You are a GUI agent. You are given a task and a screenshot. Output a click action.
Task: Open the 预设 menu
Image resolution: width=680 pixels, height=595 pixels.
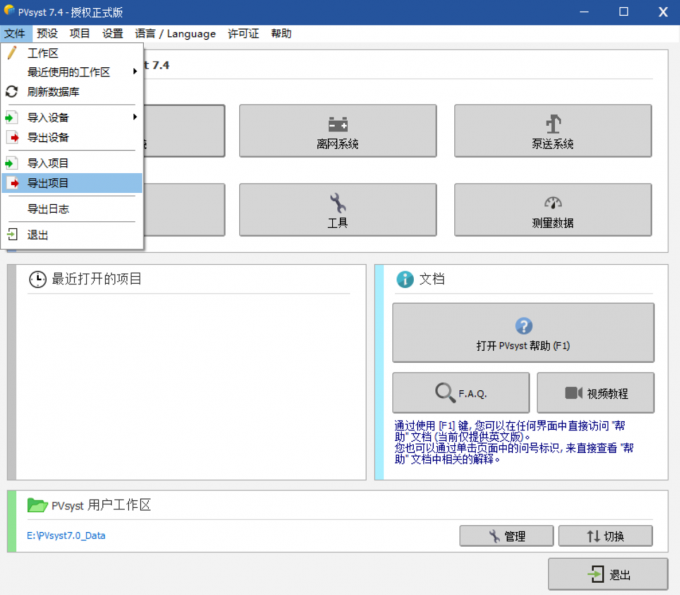[47, 33]
